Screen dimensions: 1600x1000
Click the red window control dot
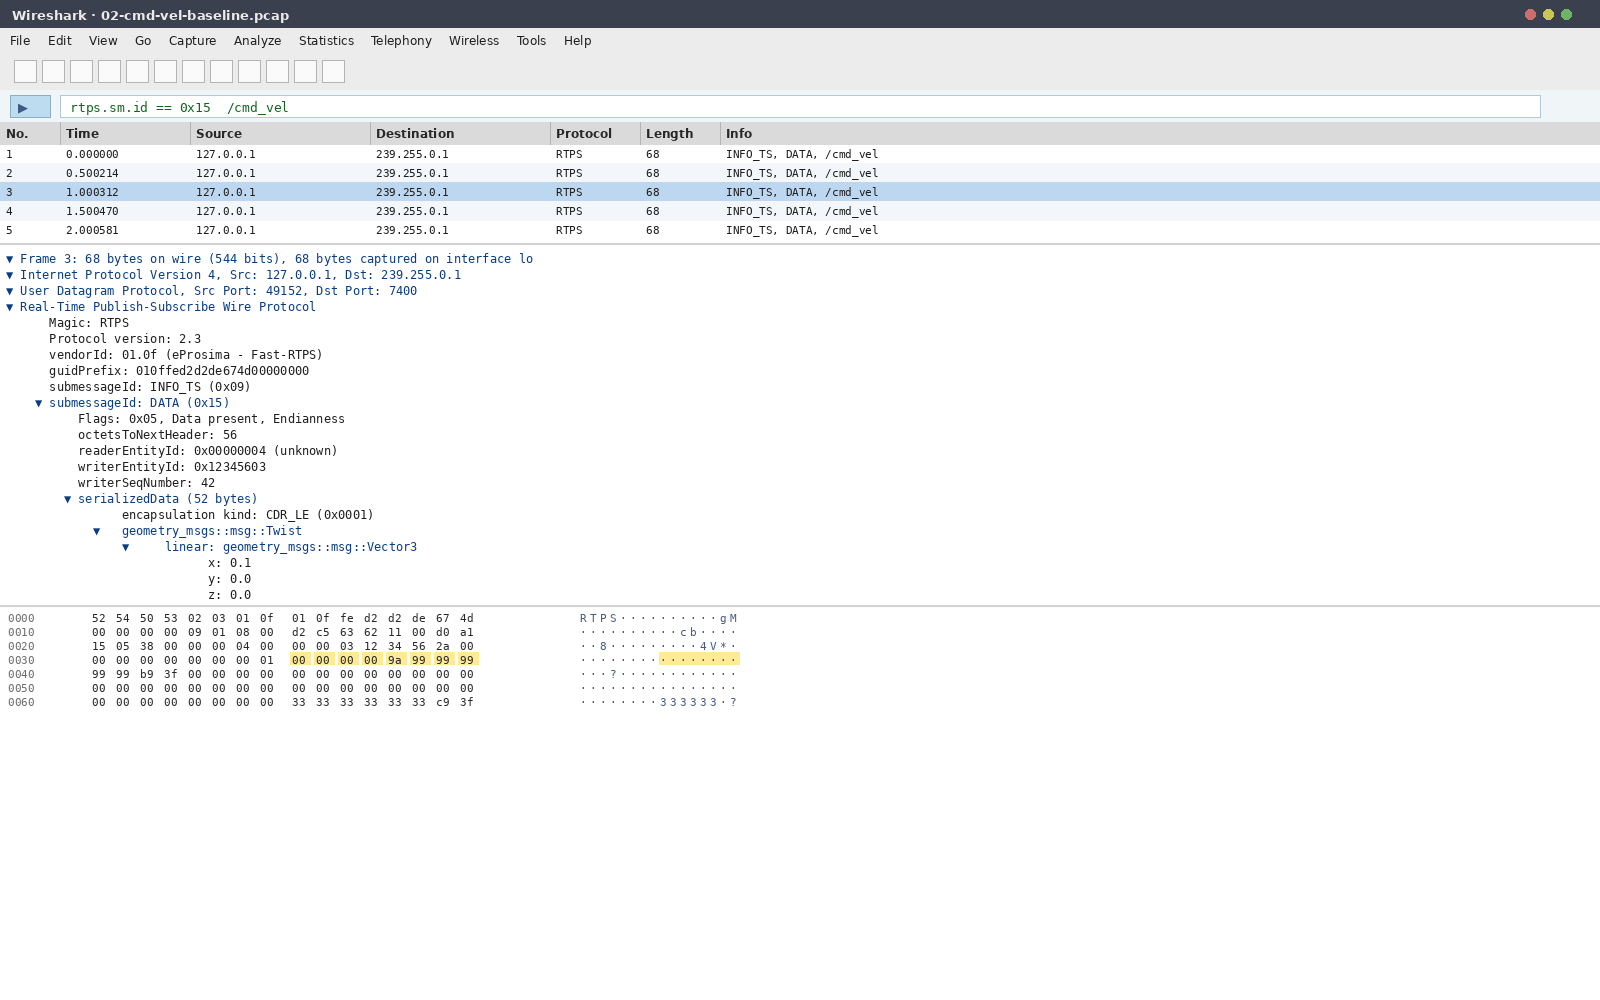pyautogui.click(x=1530, y=15)
